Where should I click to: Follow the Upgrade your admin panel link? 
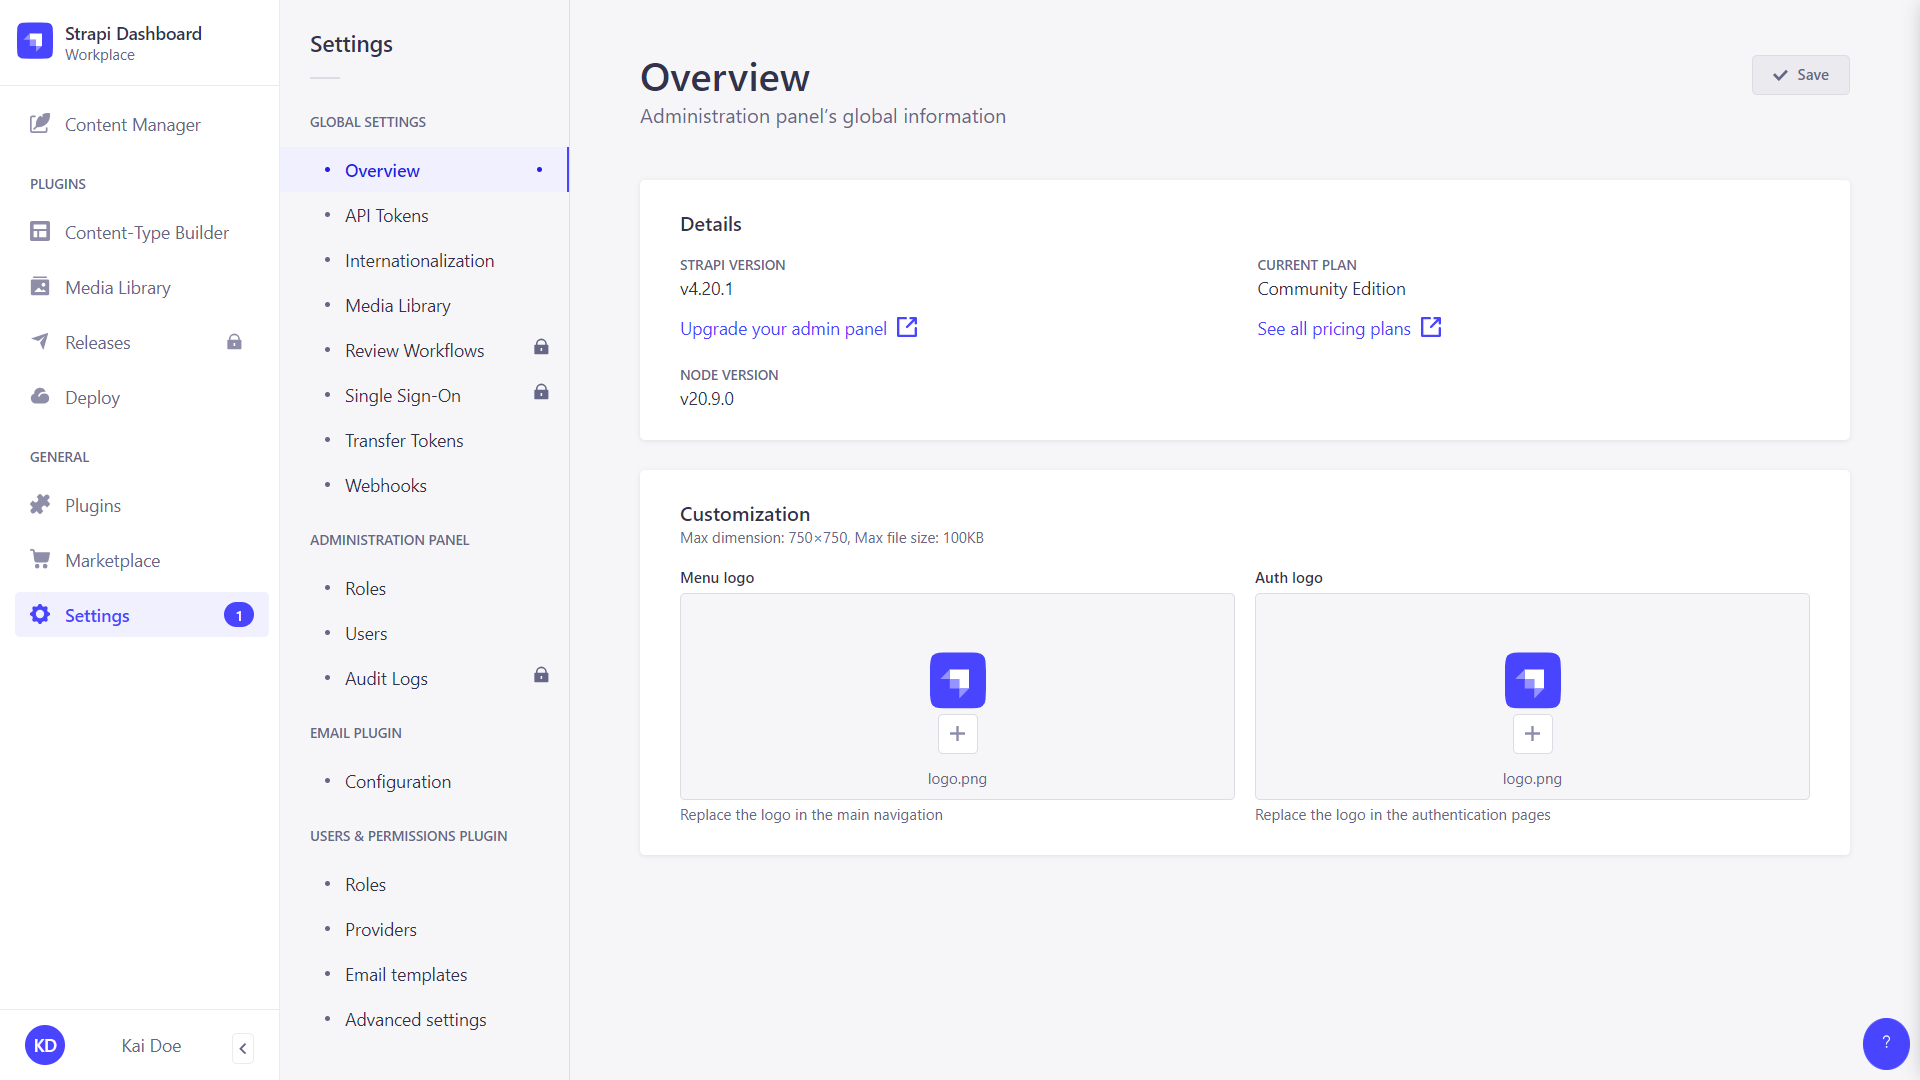pos(783,328)
